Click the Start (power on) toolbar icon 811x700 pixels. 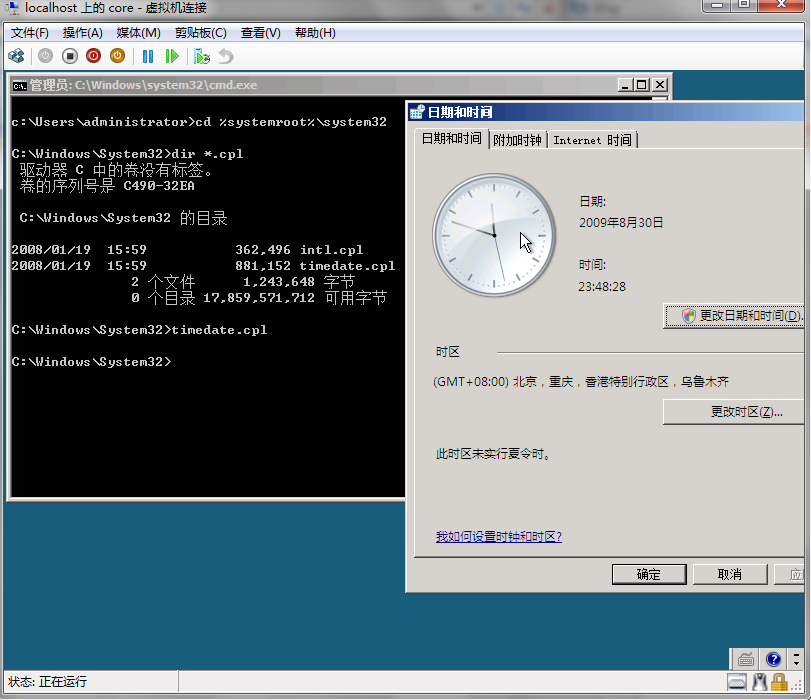(46, 56)
